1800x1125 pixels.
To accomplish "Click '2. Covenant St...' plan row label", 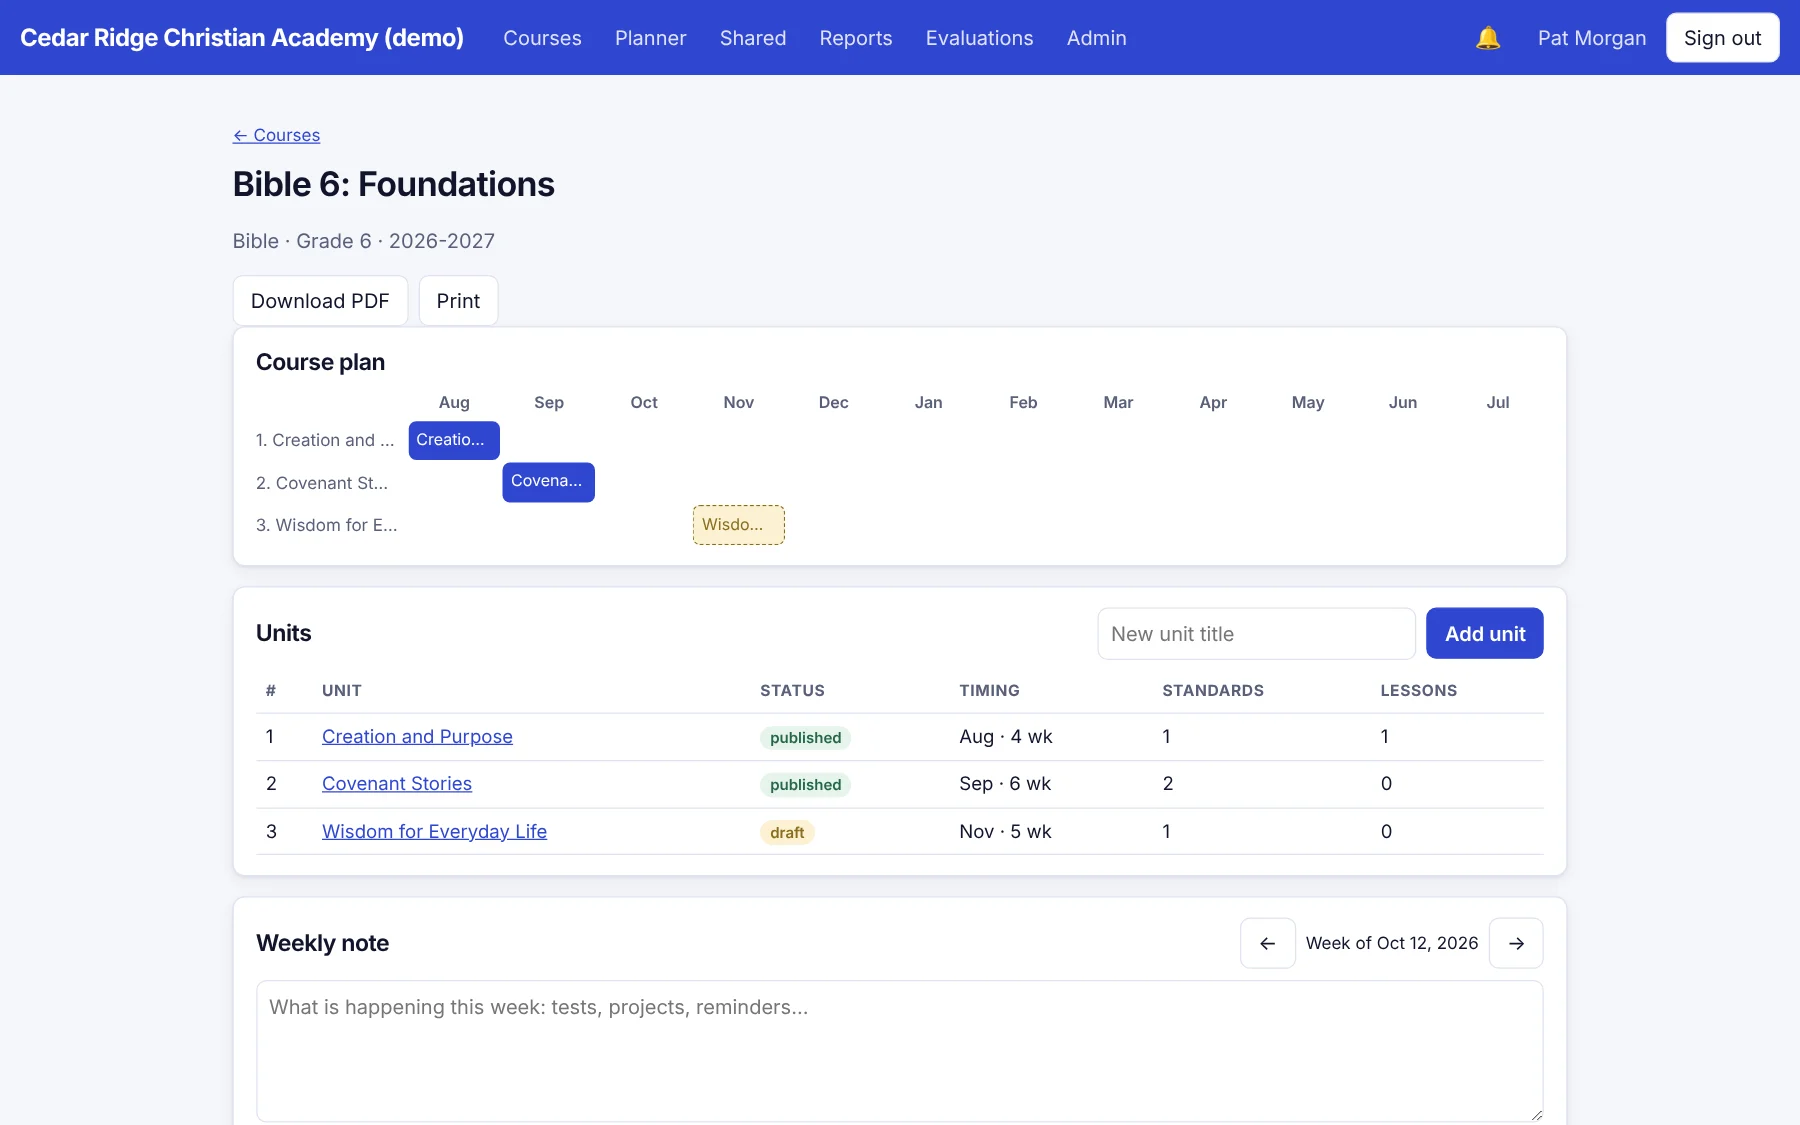I will coord(322,483).
